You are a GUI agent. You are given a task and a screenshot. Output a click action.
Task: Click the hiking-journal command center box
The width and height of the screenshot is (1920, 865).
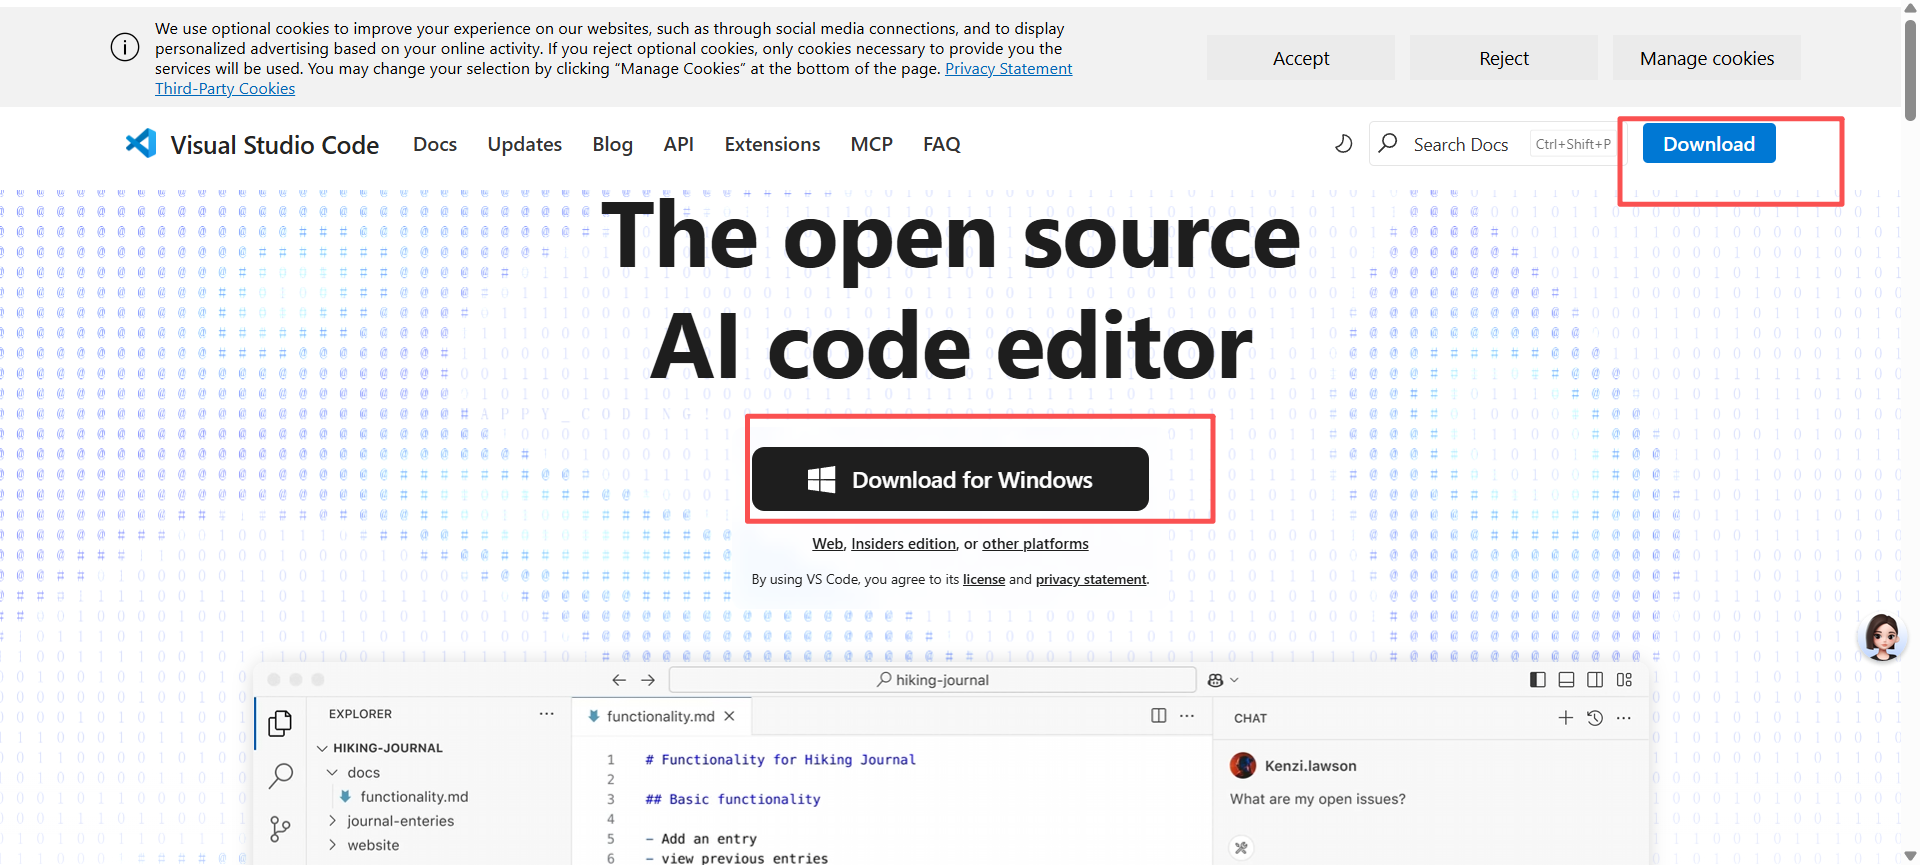point(932,680)
